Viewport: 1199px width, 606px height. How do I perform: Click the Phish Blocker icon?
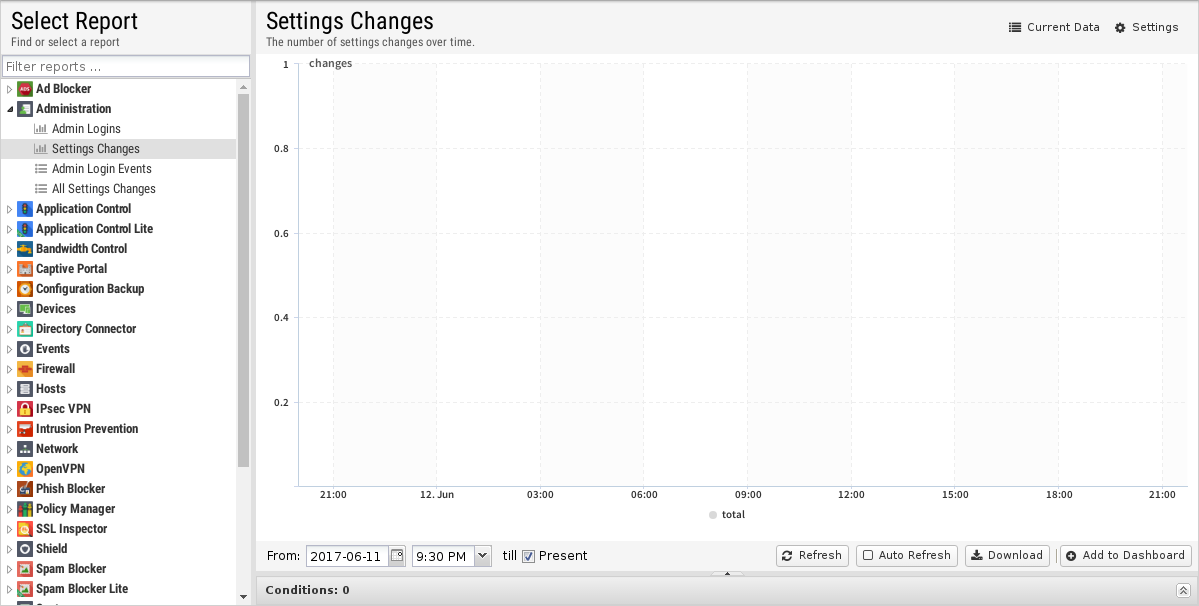[x=24, y=489]
